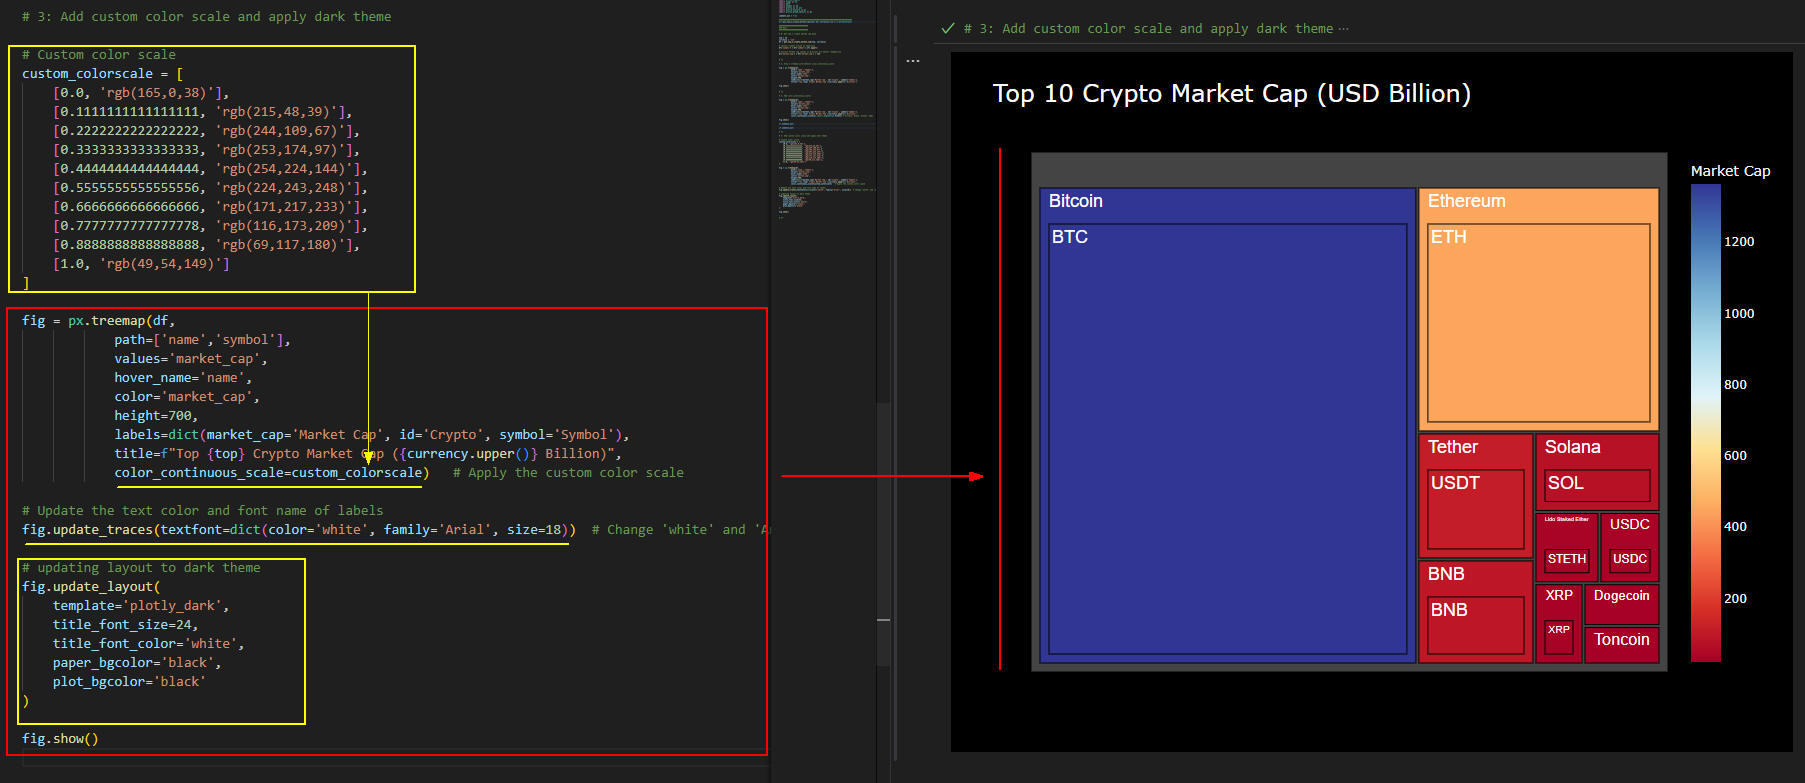Click the paper_bgcolor='black' line
This screenshot has height=783, width=1805.
click(x=137, y=663)
